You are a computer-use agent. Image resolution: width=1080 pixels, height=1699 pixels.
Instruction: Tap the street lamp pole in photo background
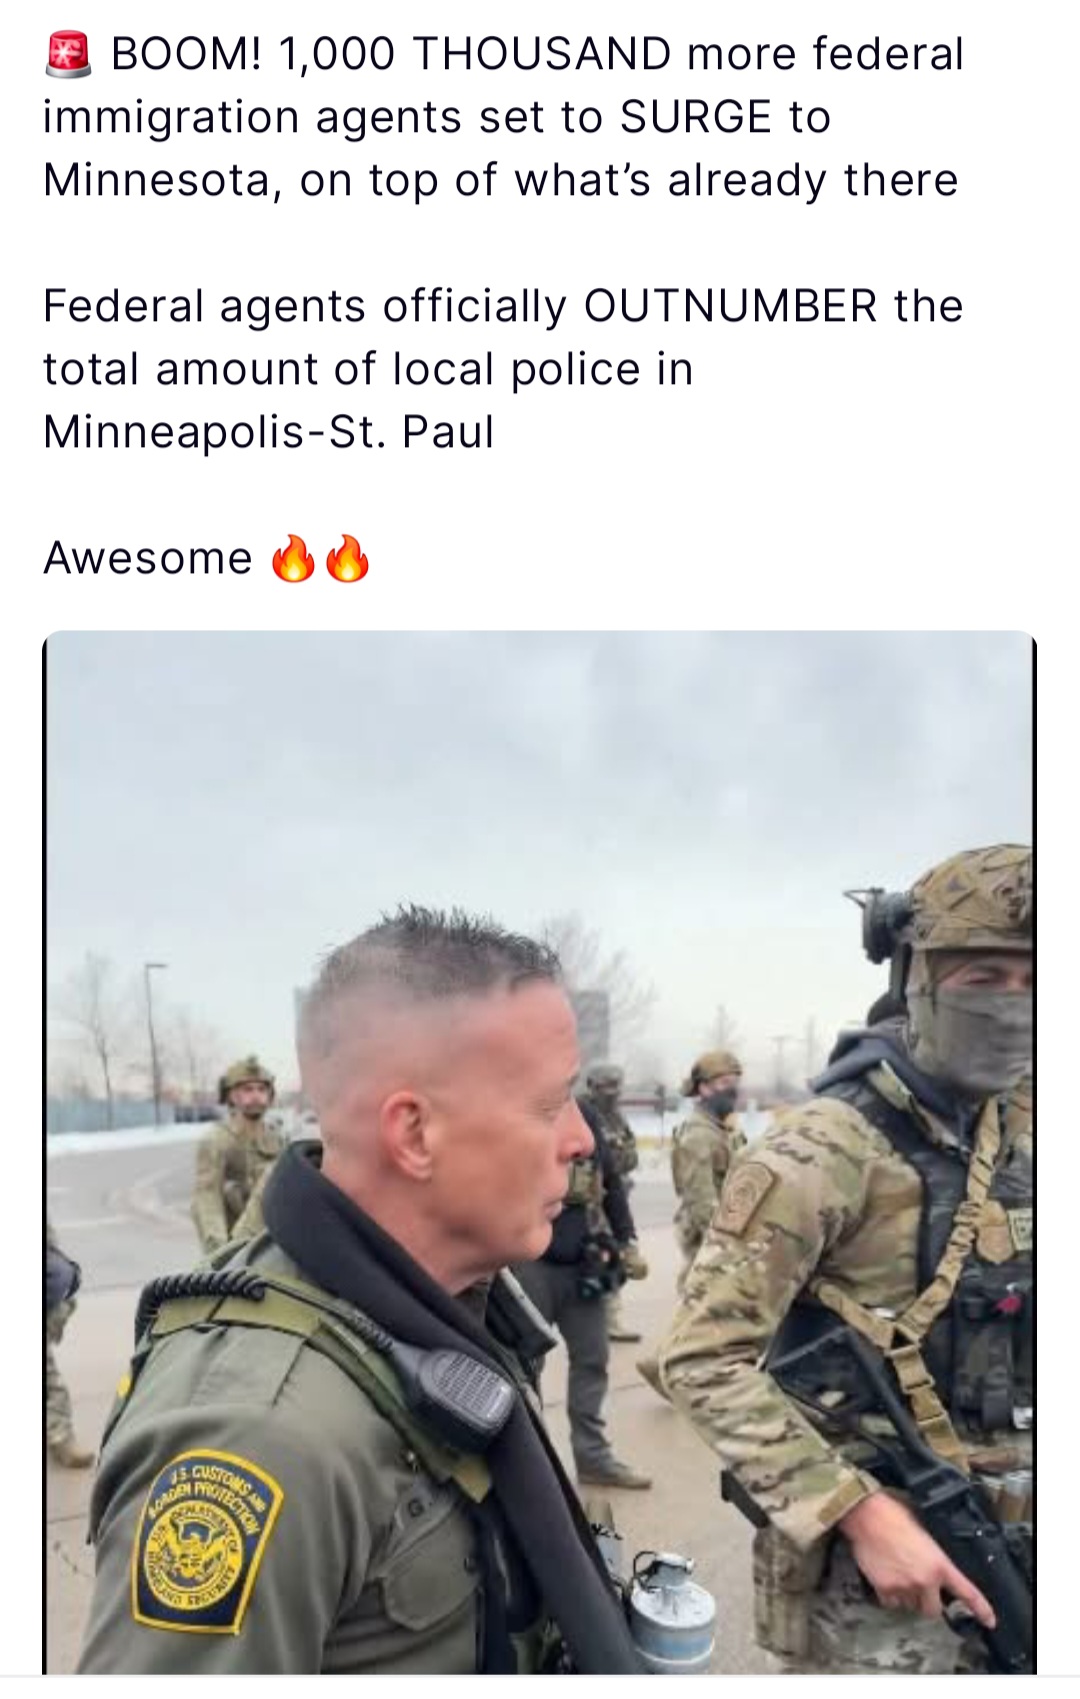coord(152,1041)
